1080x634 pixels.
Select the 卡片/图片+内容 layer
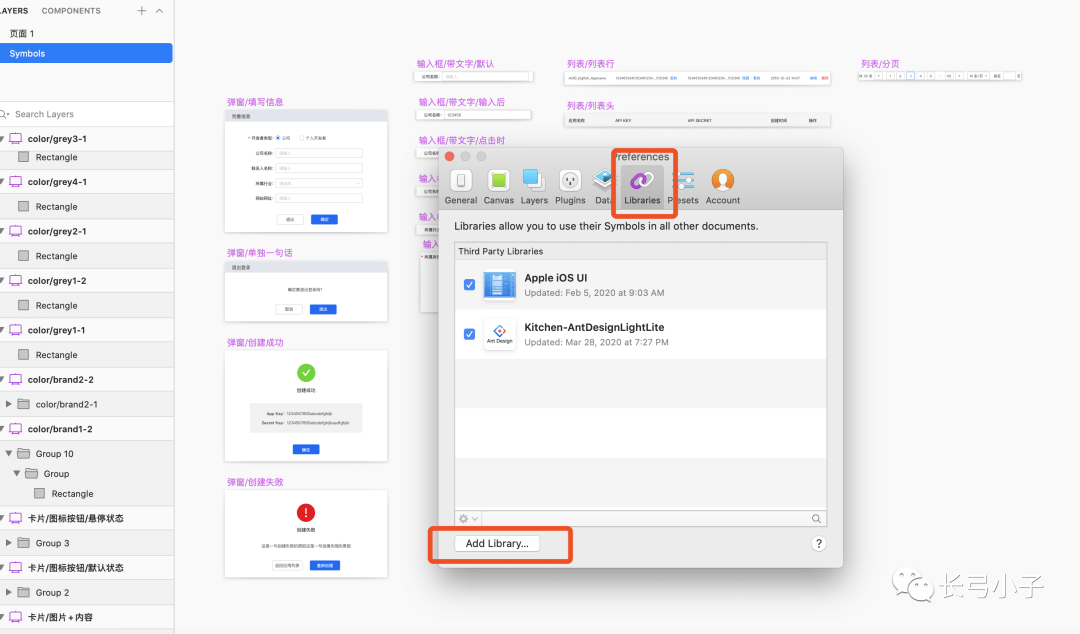[x=86, y=617]
